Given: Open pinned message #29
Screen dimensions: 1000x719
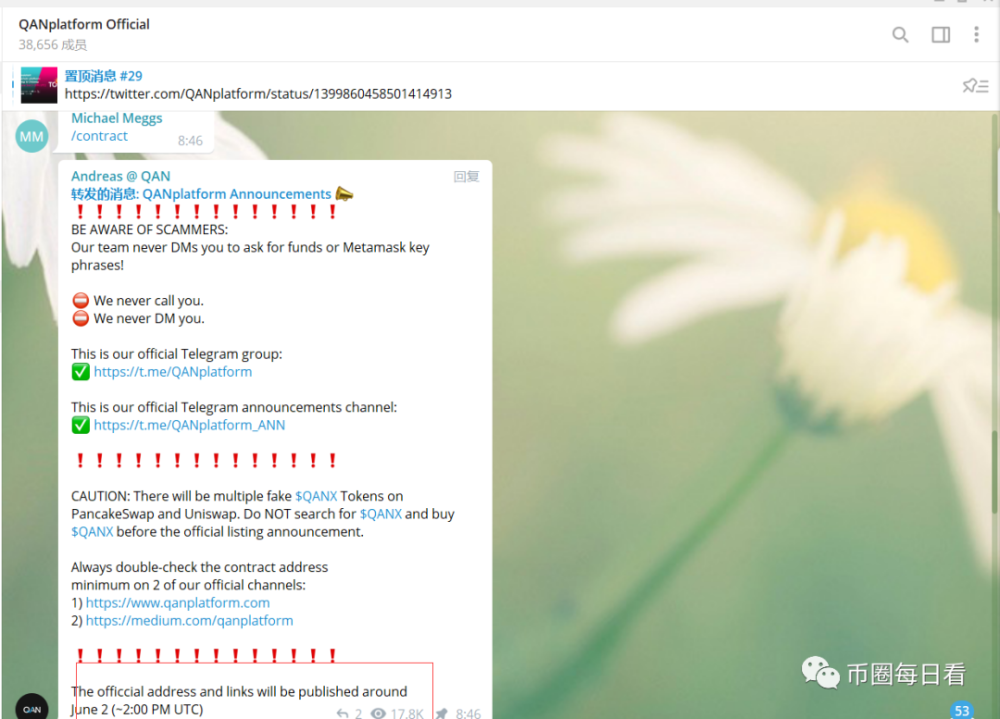Looking at the screenshot, I should (103, 76).
